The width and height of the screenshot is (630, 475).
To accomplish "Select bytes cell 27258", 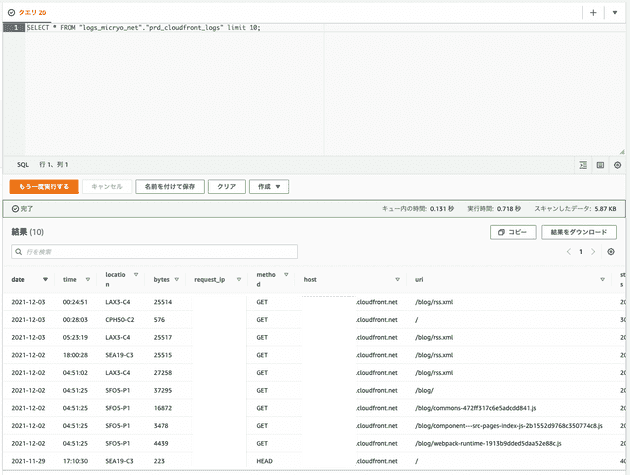I will (x=163, y=373).
